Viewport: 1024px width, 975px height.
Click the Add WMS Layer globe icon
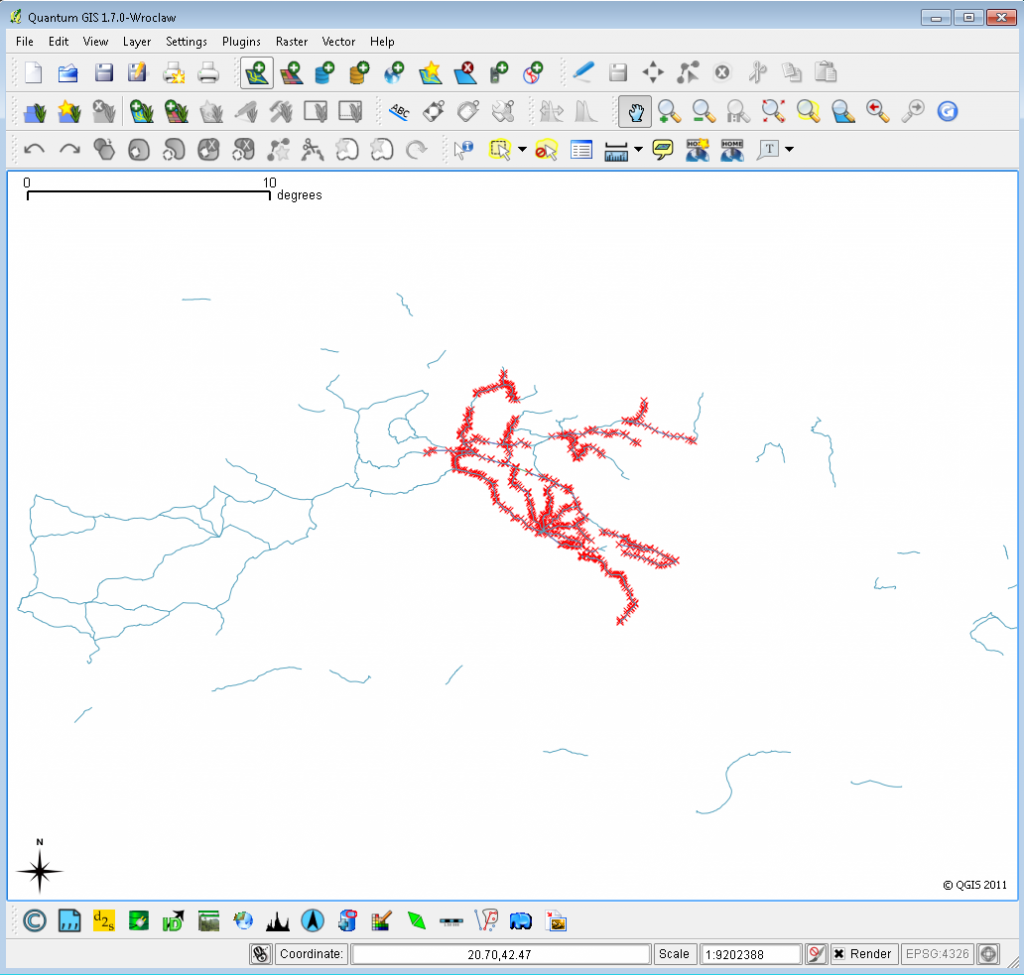tap(394, 72)
